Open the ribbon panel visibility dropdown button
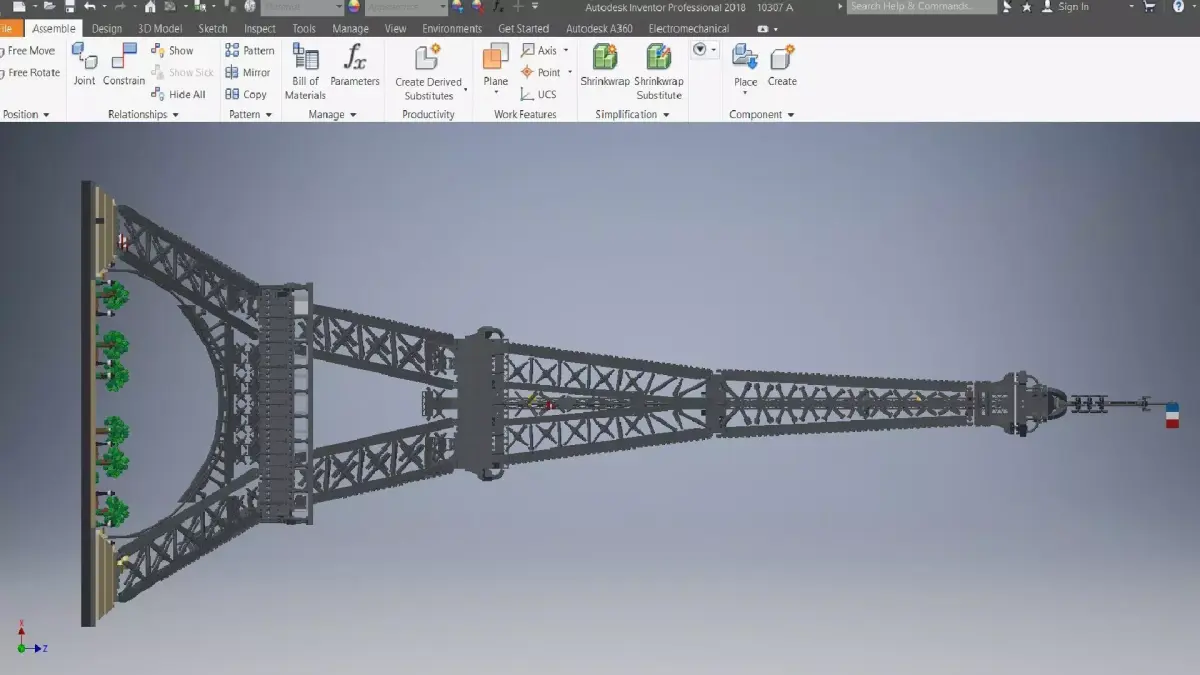1200x675 pixels. point(705,49)
